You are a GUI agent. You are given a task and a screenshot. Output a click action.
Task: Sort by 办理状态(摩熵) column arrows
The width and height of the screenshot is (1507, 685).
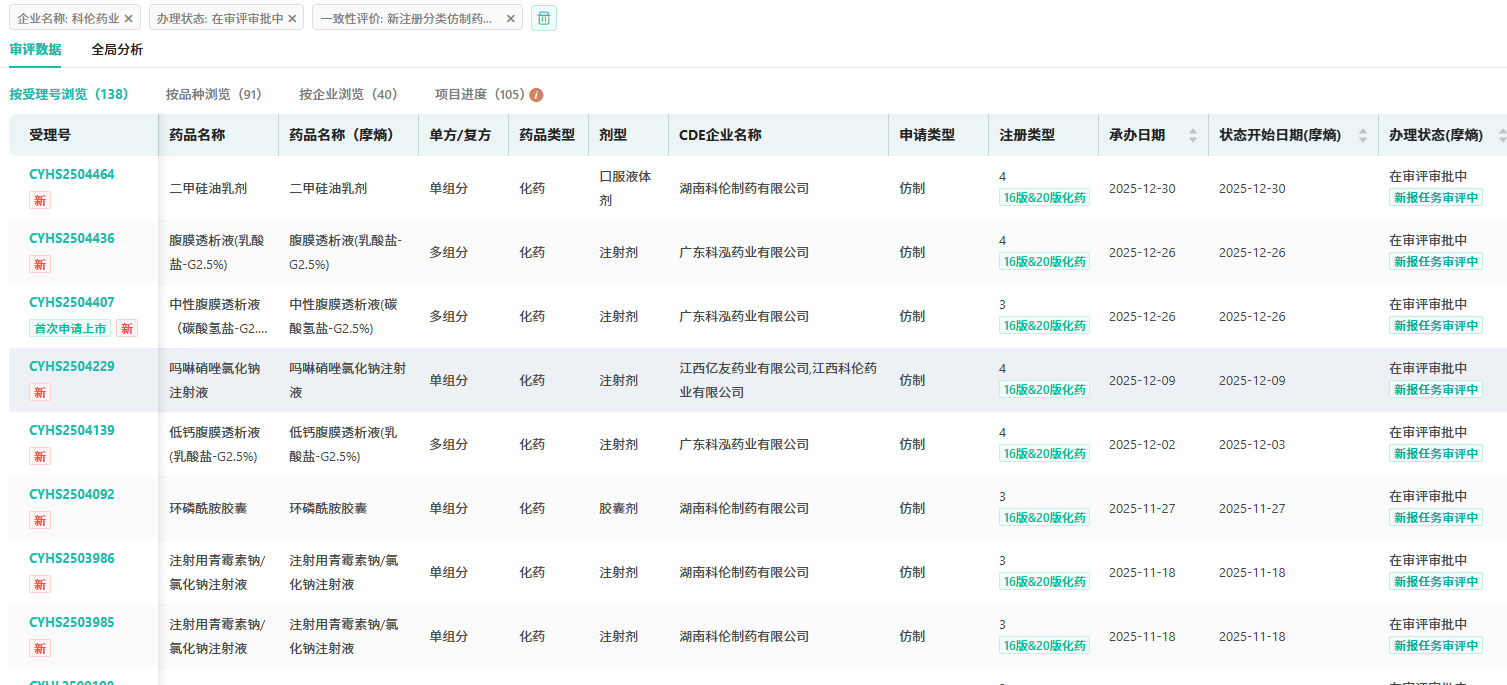point(1501,135)
